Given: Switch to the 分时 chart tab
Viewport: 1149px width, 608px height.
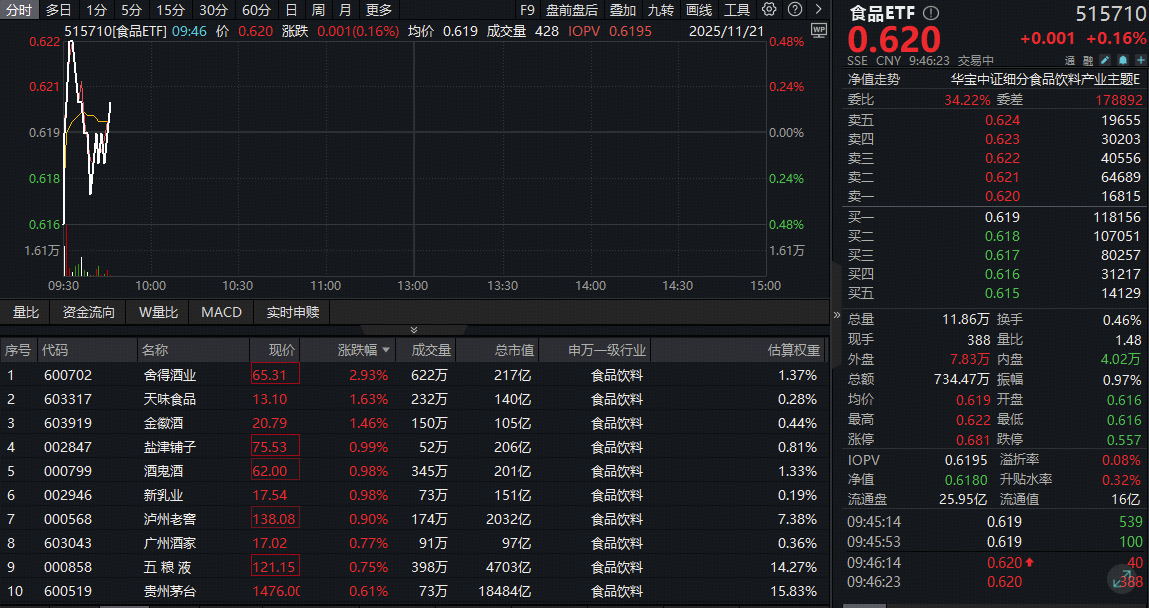Looking at the screenshot, I should (x=19, y=10).
